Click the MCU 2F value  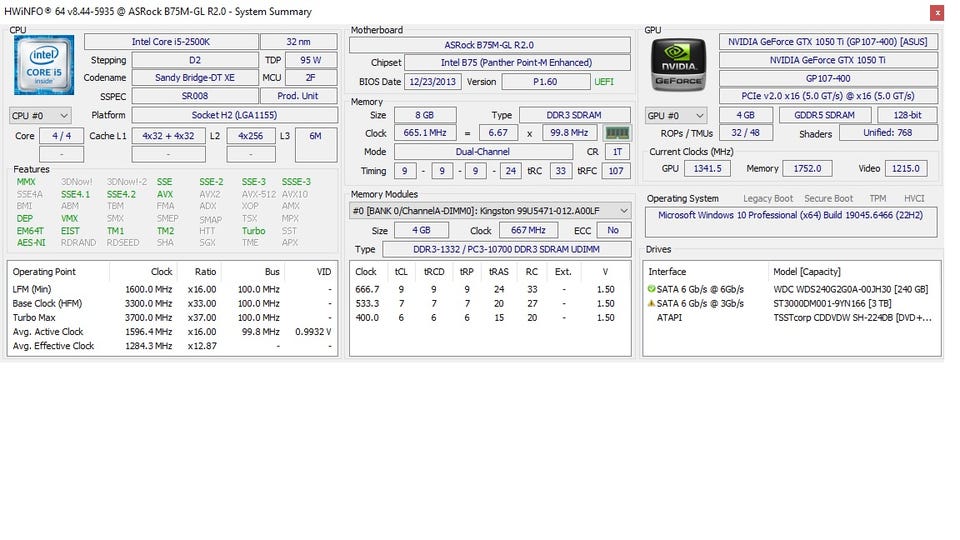click(311, 78)
